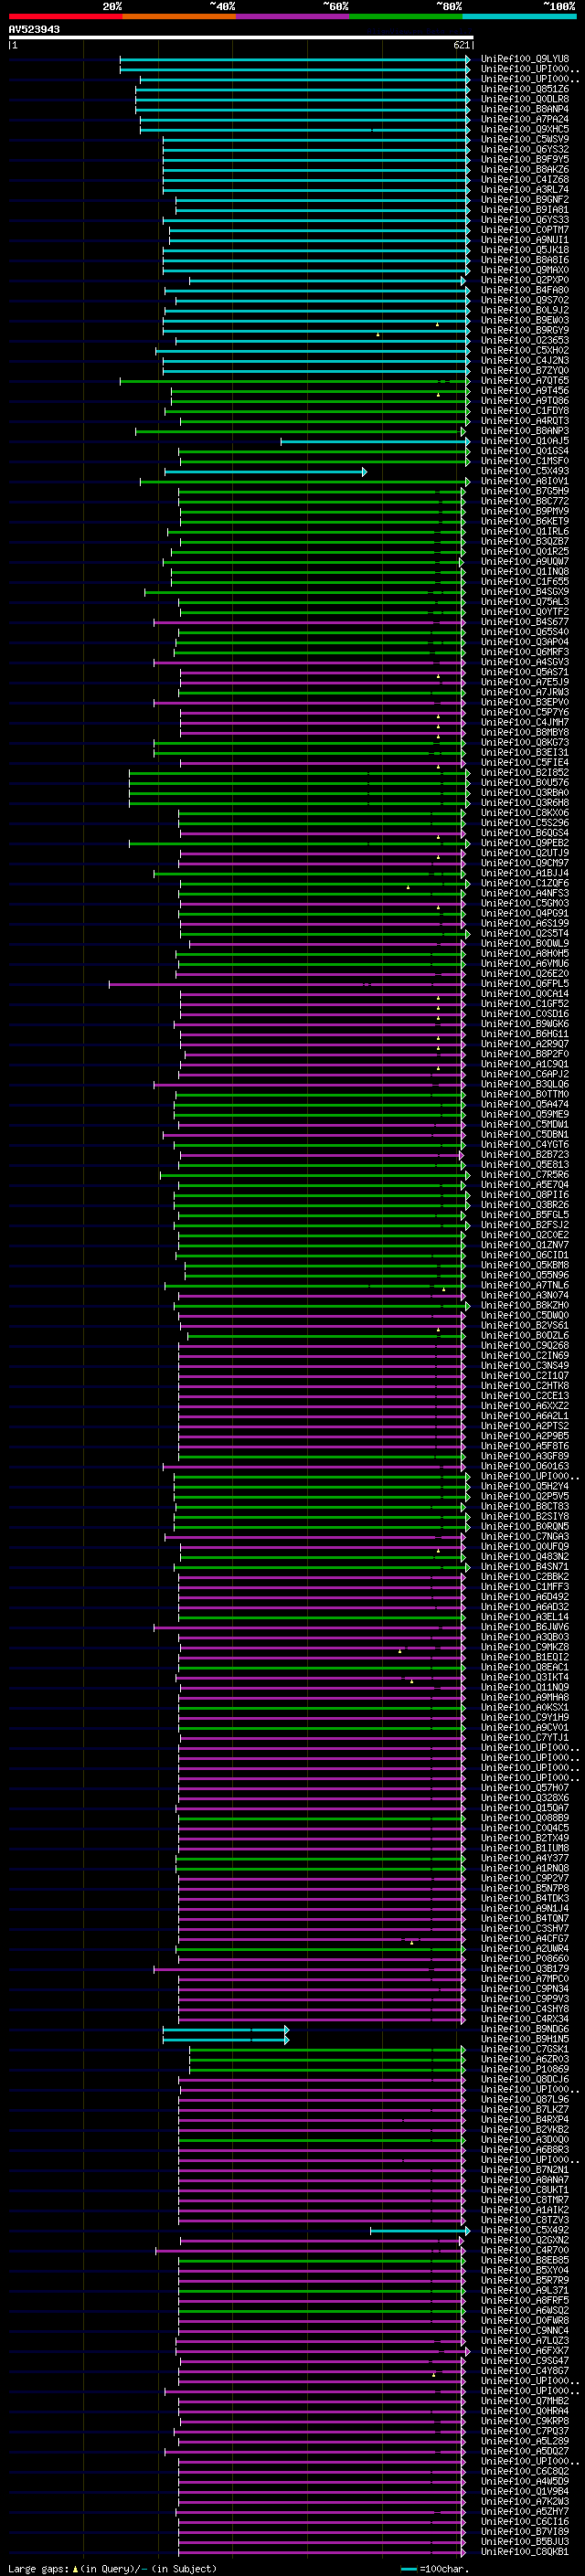
Task: Click the UniRef100_C7GSK1 label
Action: pyautogui.click(x=524, y=2049)
